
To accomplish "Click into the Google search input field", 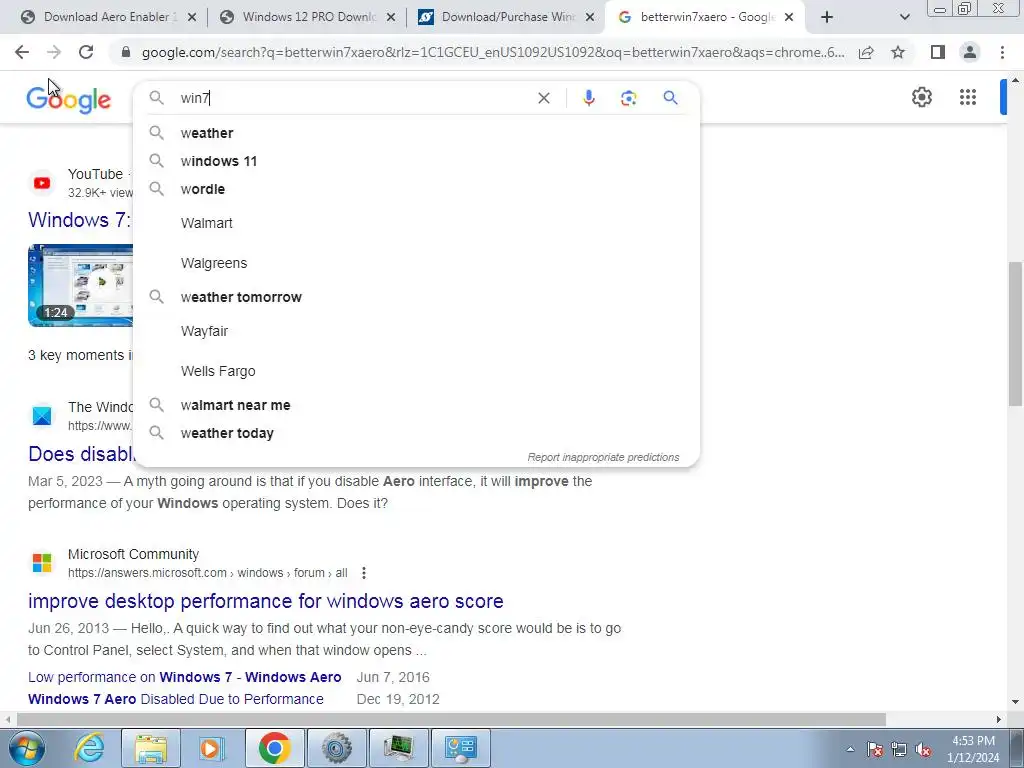I will click(x=353, y=98).
